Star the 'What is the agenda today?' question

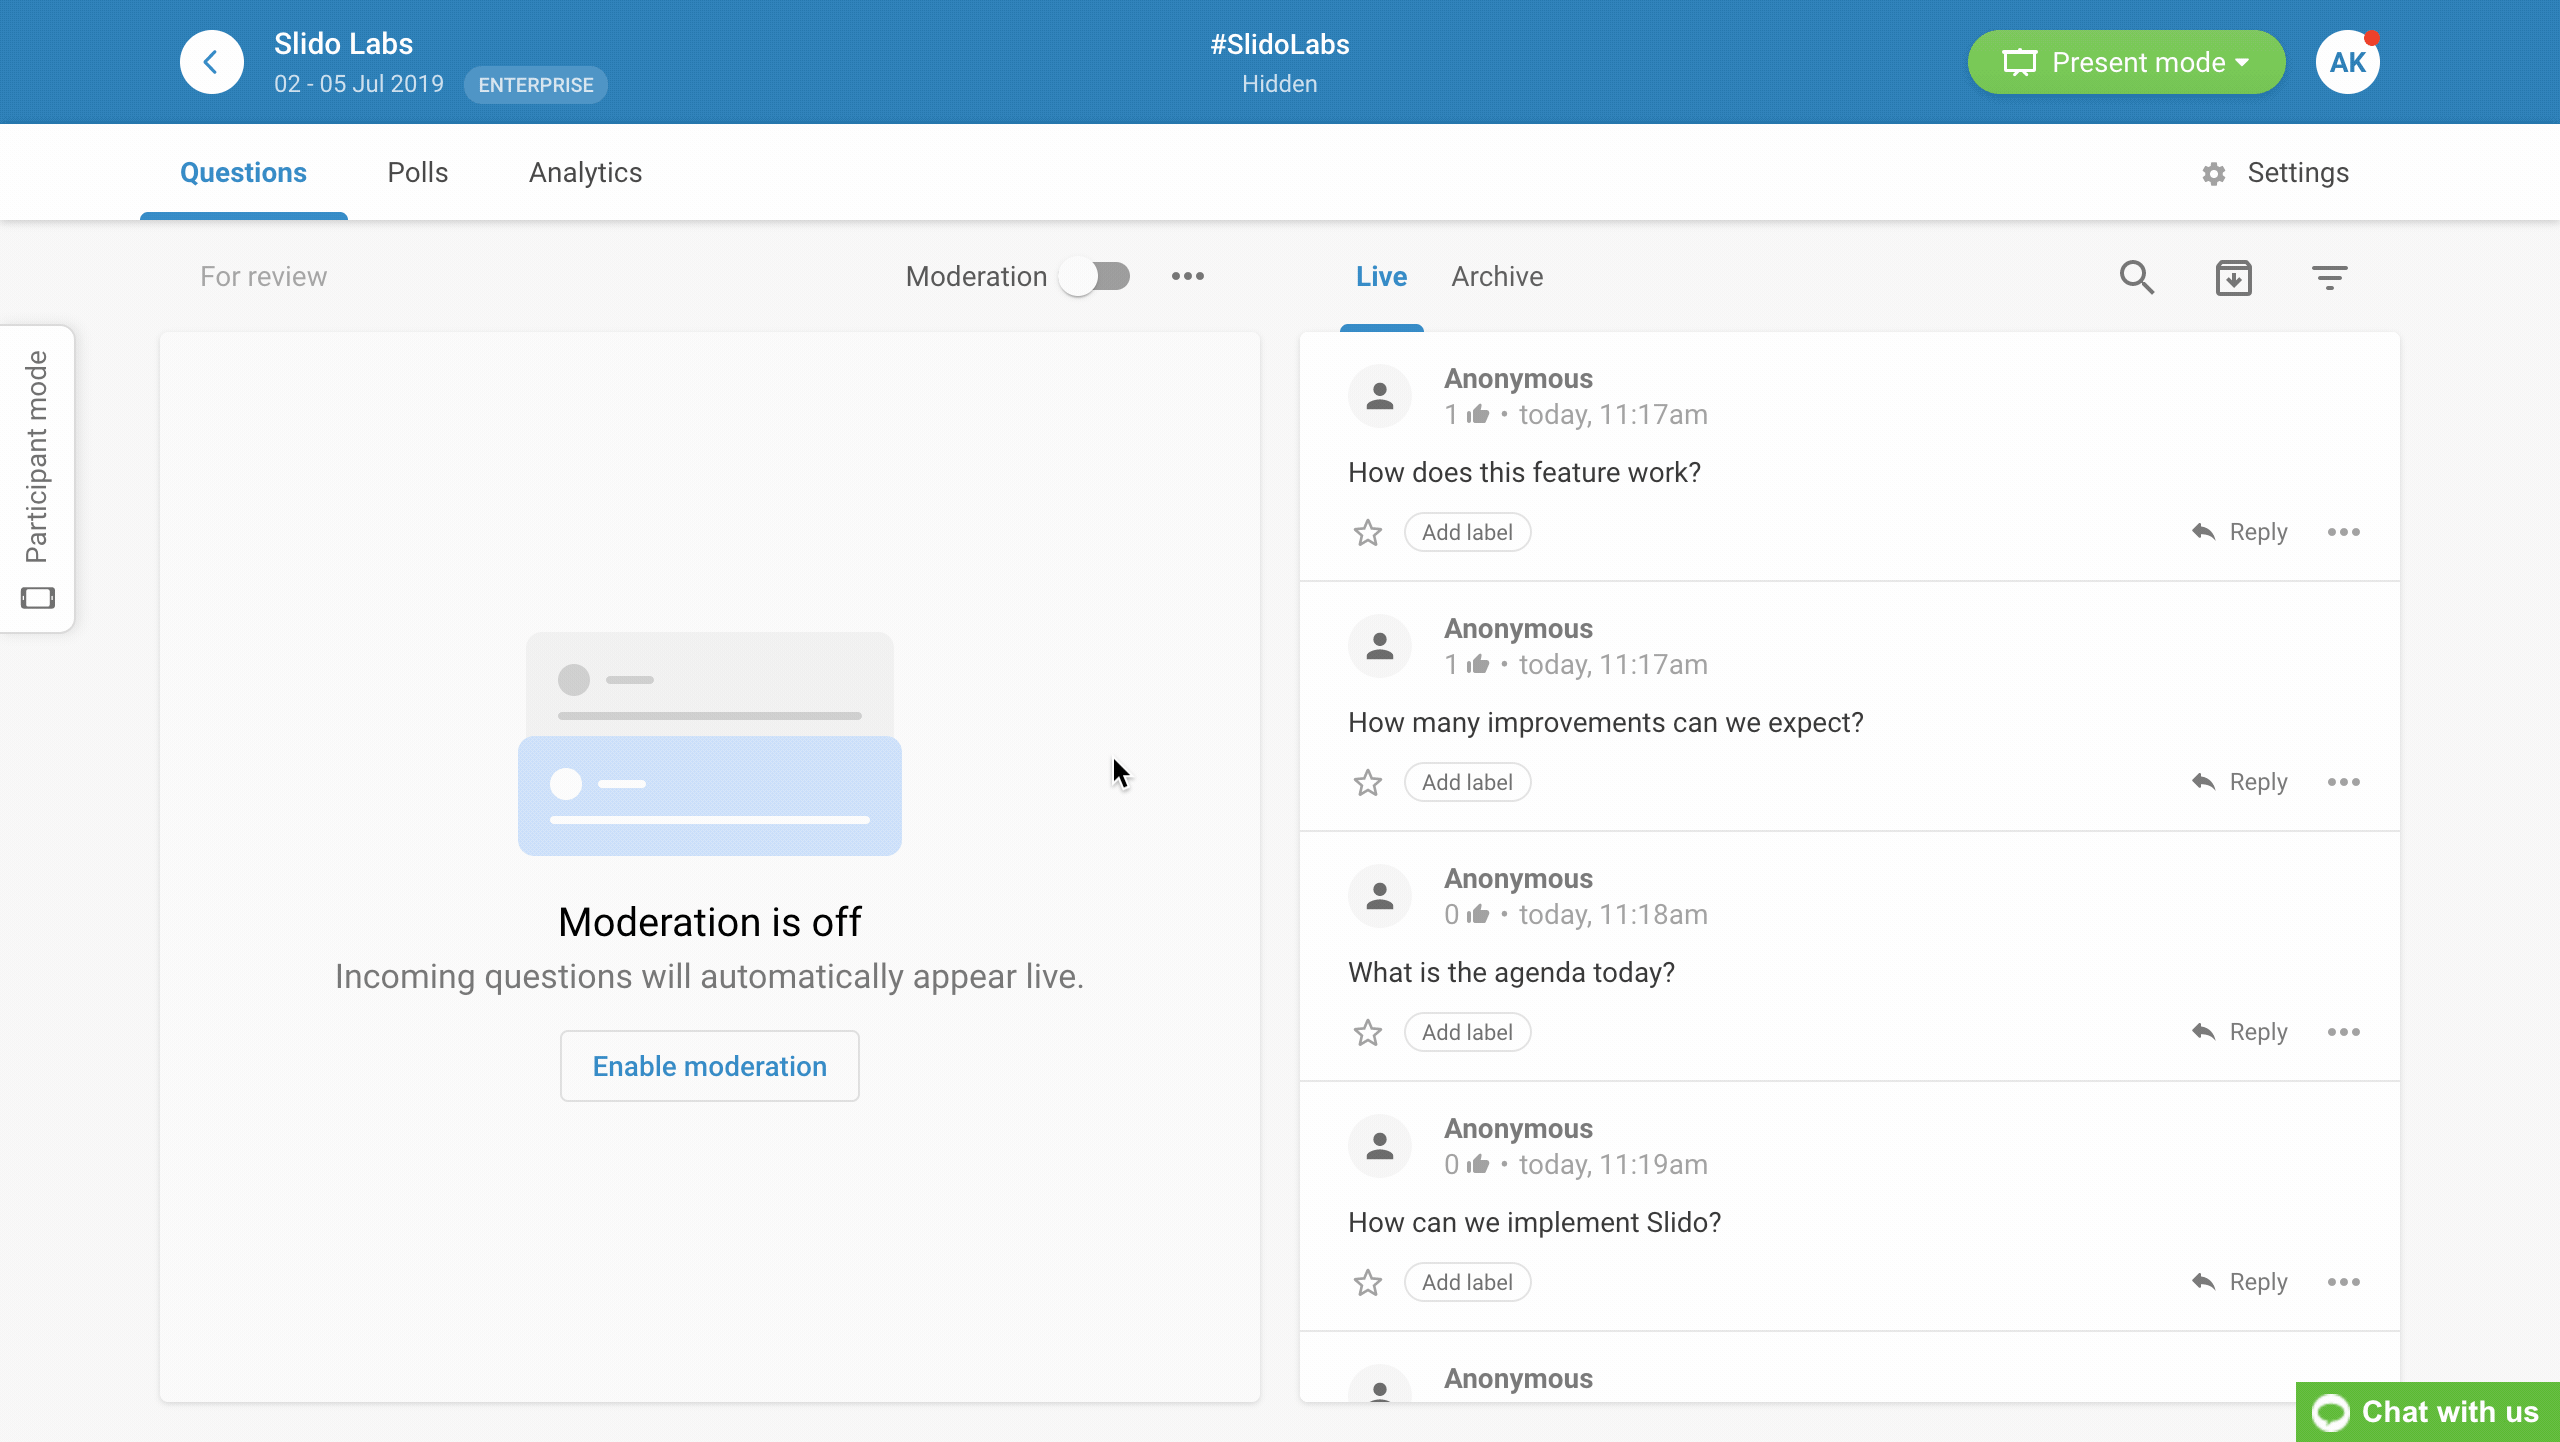tap(1368, 1033)
